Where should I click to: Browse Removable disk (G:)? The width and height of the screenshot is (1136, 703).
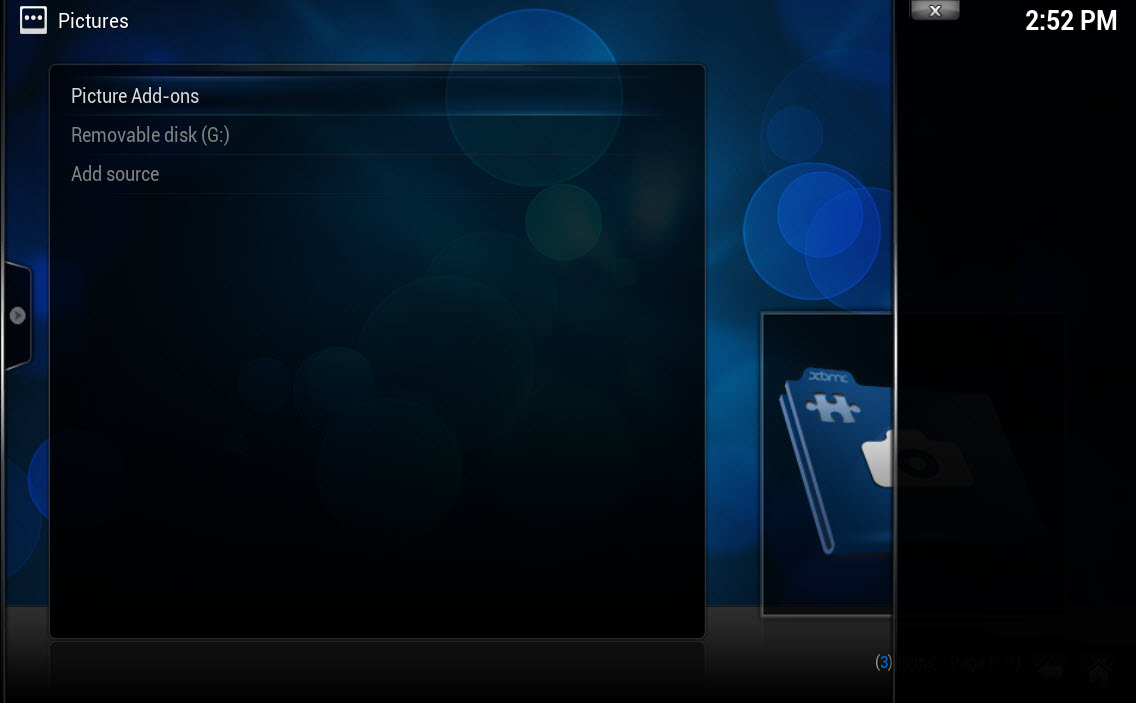coord(150,135)
